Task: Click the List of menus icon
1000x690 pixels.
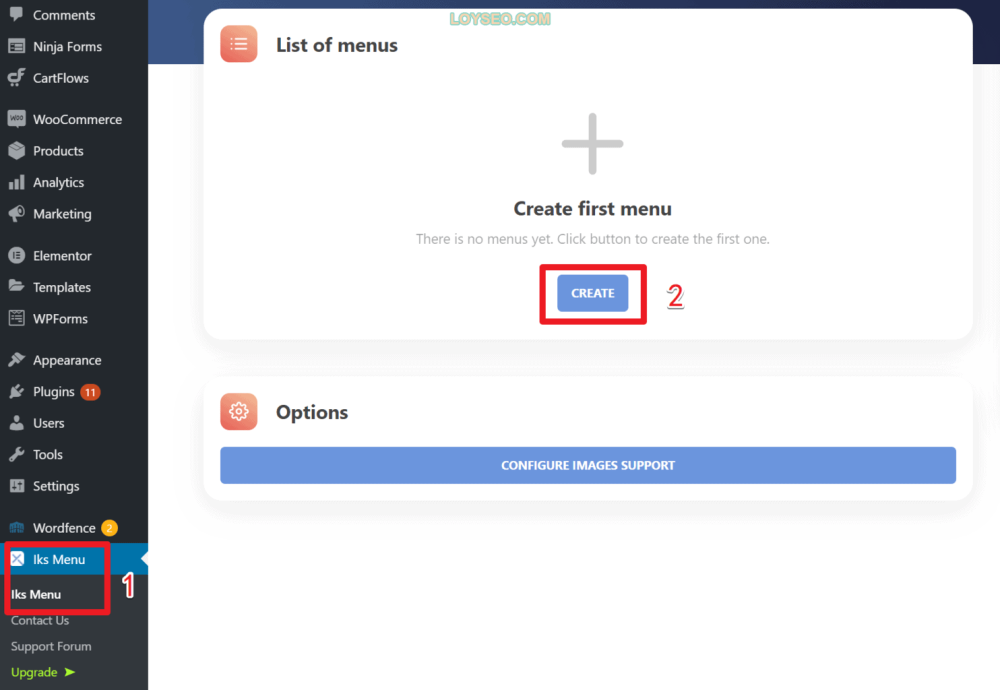Action: pyautogui.click(x=239, y=44)
